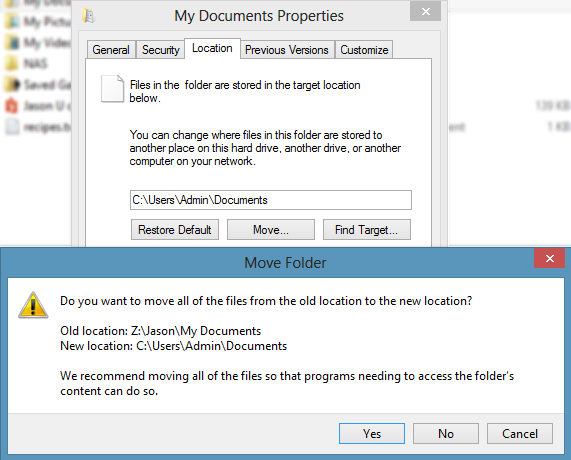Select the Location tab
The width and height of the screenshot is (571, 460).
tap(212, 48)
